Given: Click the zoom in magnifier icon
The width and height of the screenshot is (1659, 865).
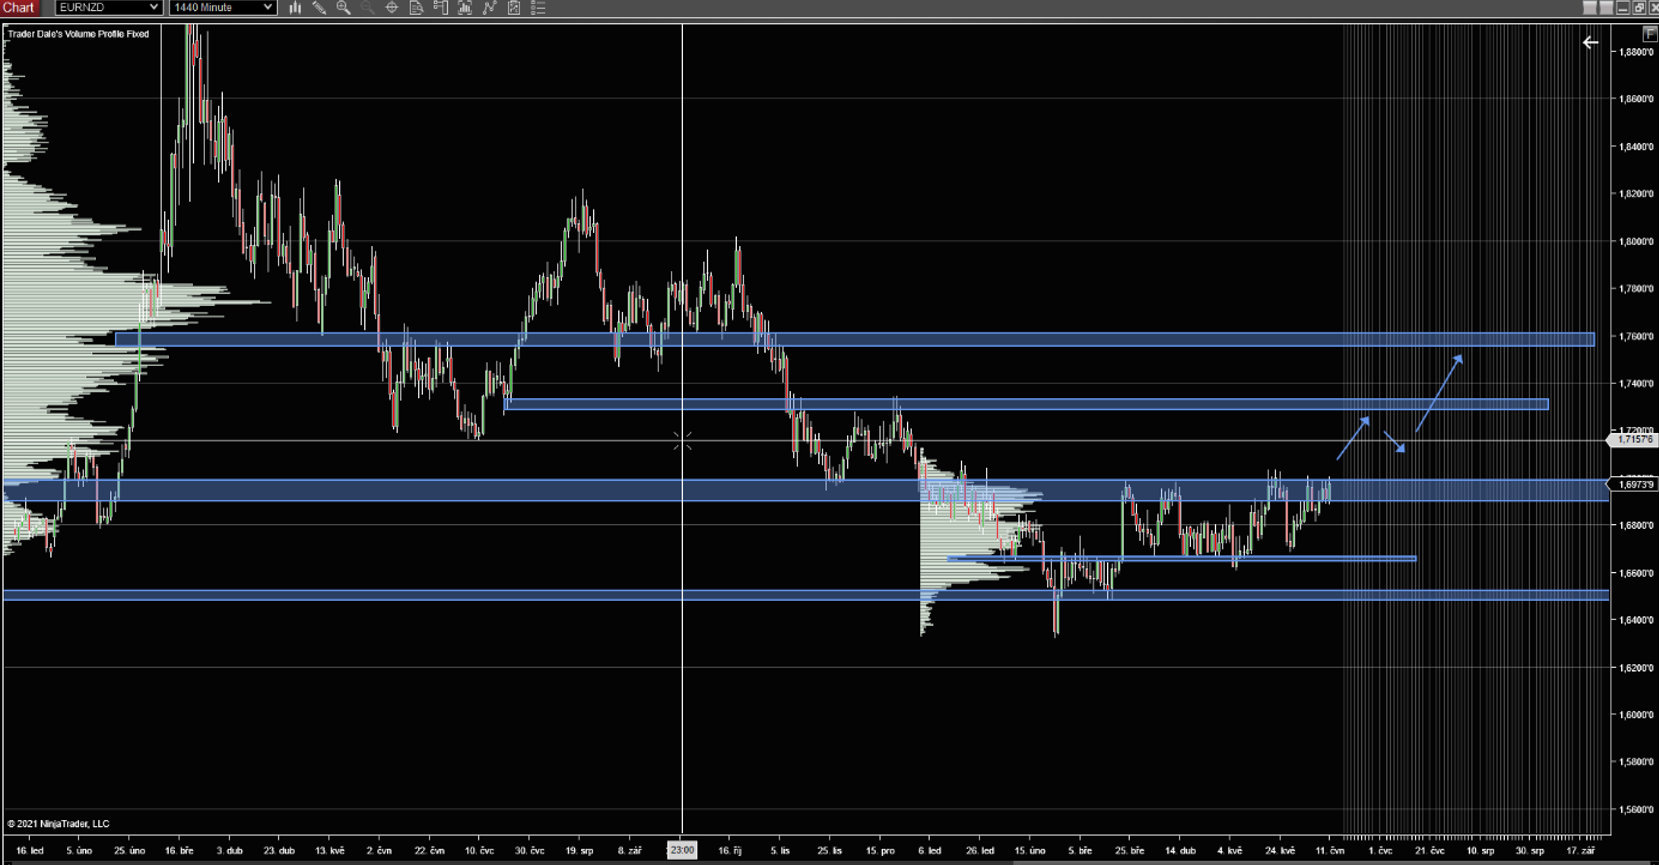Looking at the screenshot, I should [x=343, y=8].
